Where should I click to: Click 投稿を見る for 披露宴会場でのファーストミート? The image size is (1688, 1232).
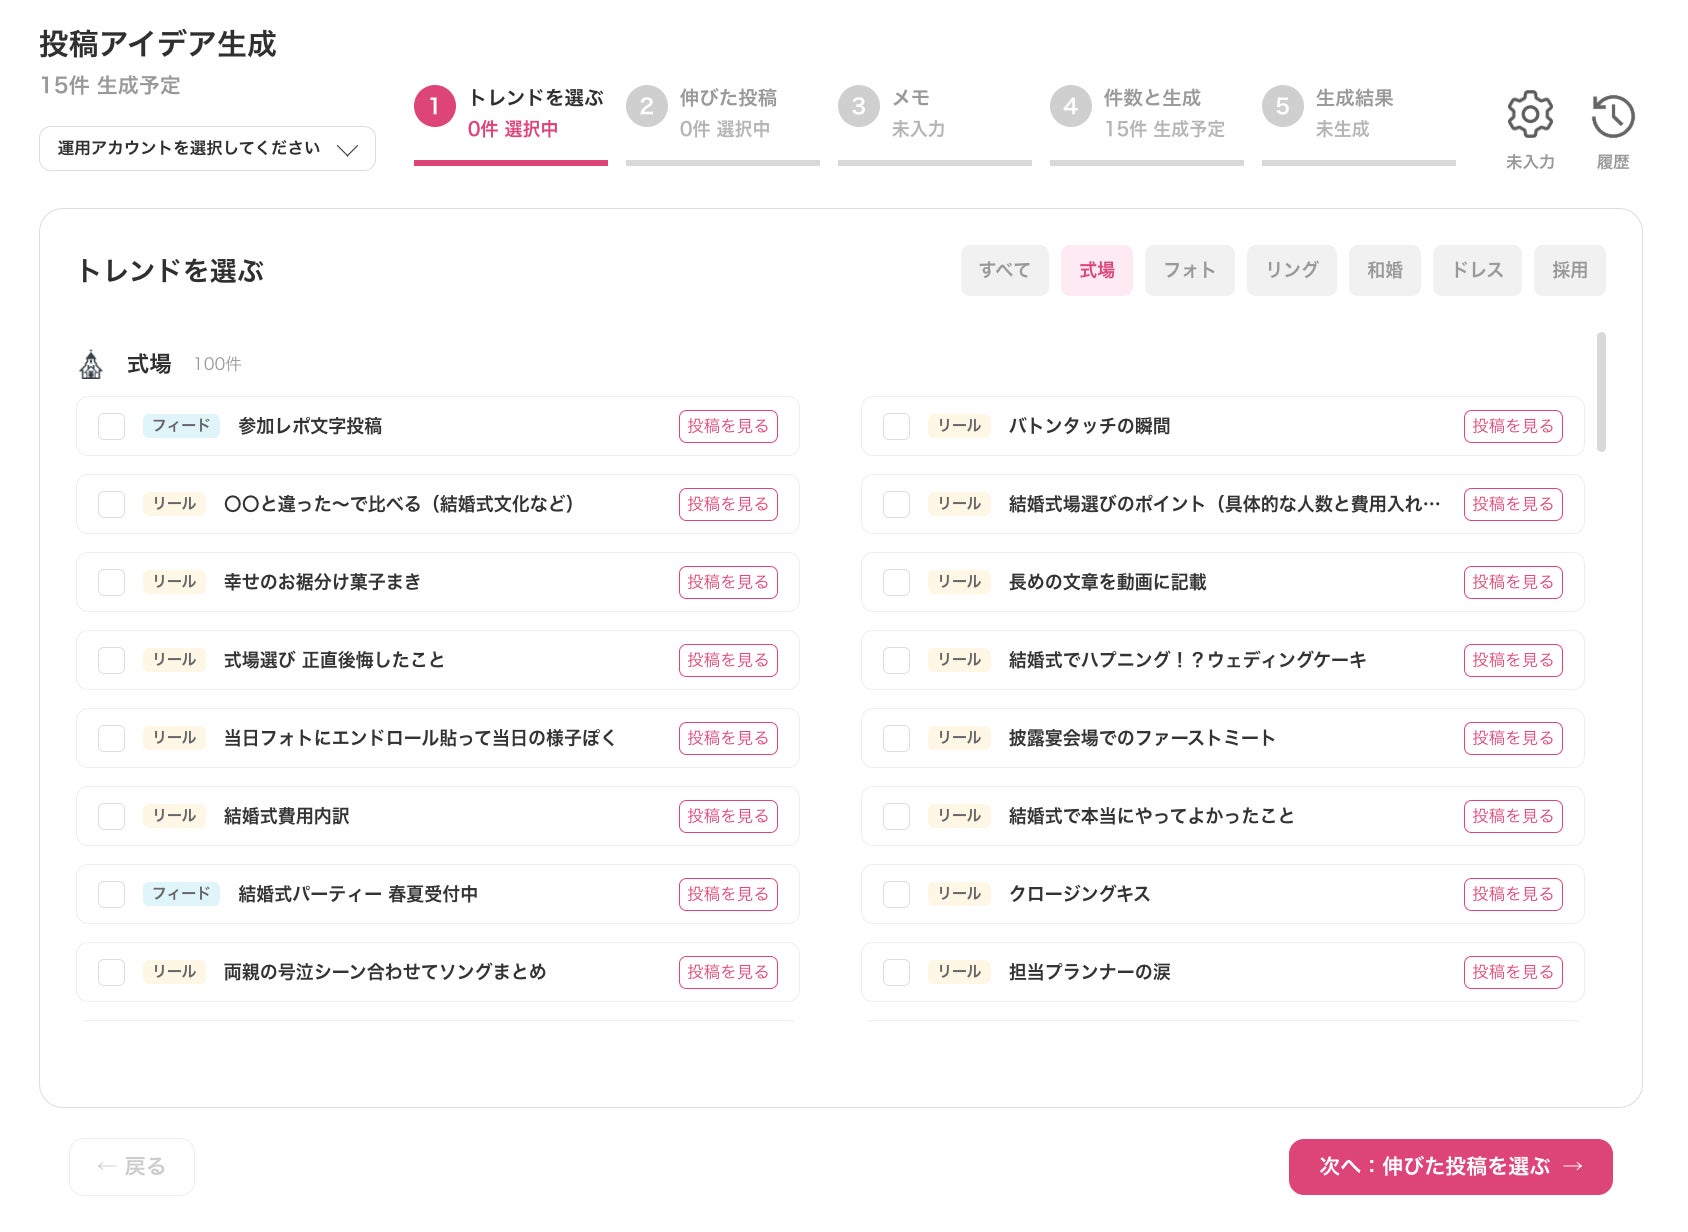pos(1513,738)
